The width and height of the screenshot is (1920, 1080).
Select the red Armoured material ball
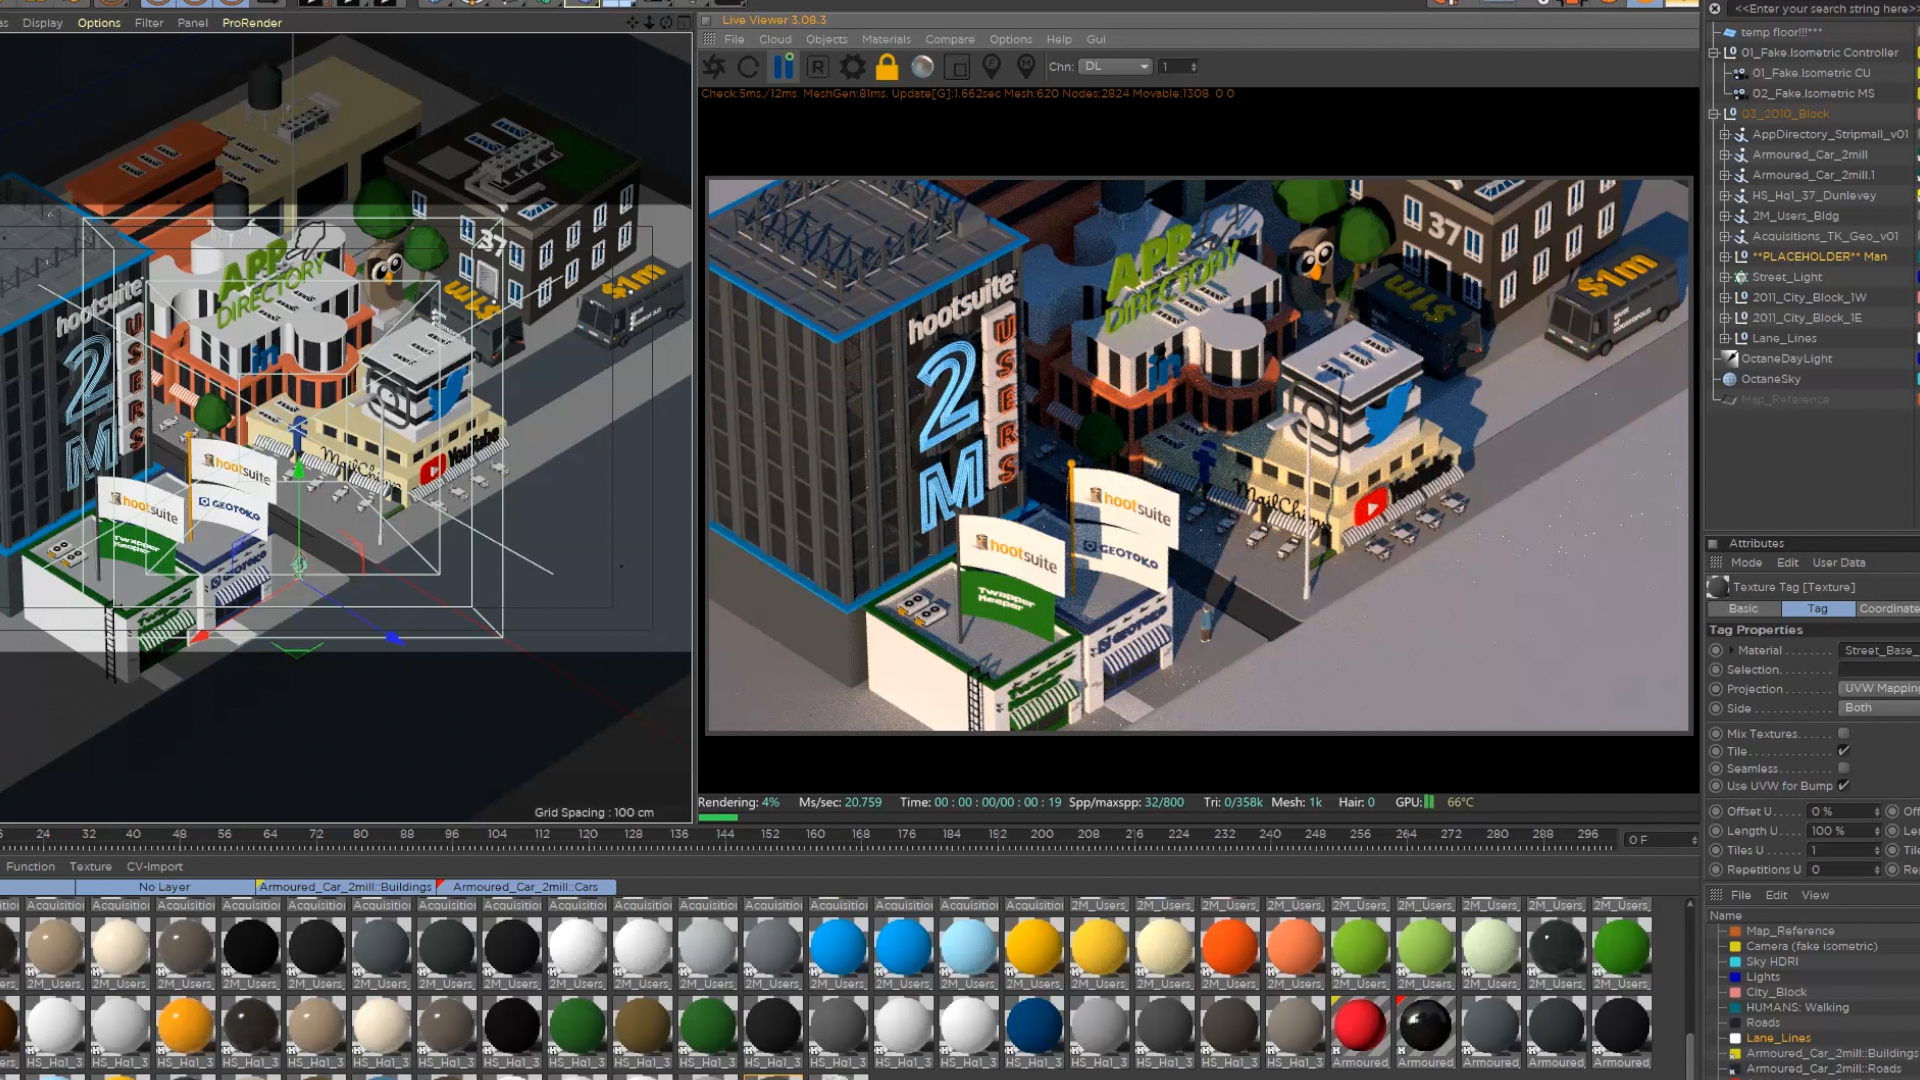point(1360,1025)
